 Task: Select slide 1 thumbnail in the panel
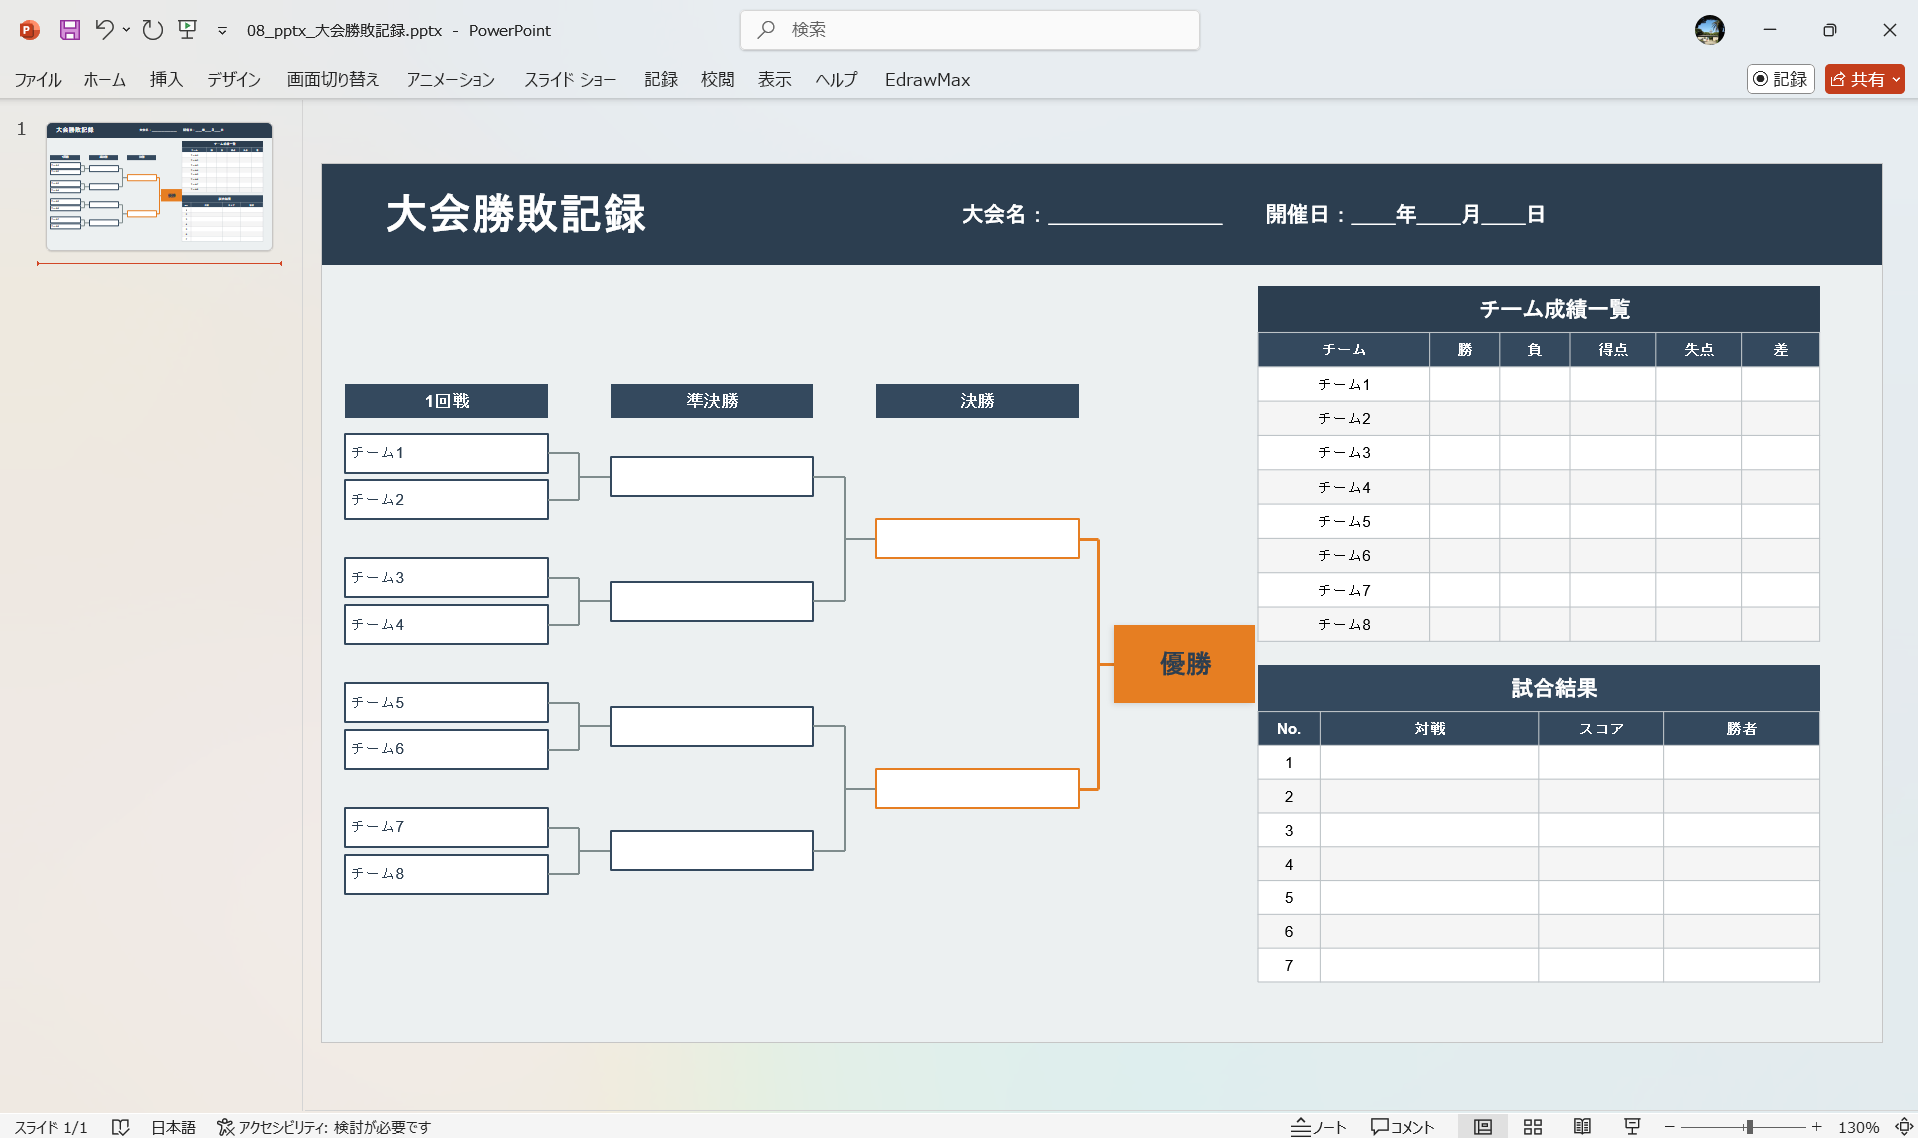tap(158, 187)
